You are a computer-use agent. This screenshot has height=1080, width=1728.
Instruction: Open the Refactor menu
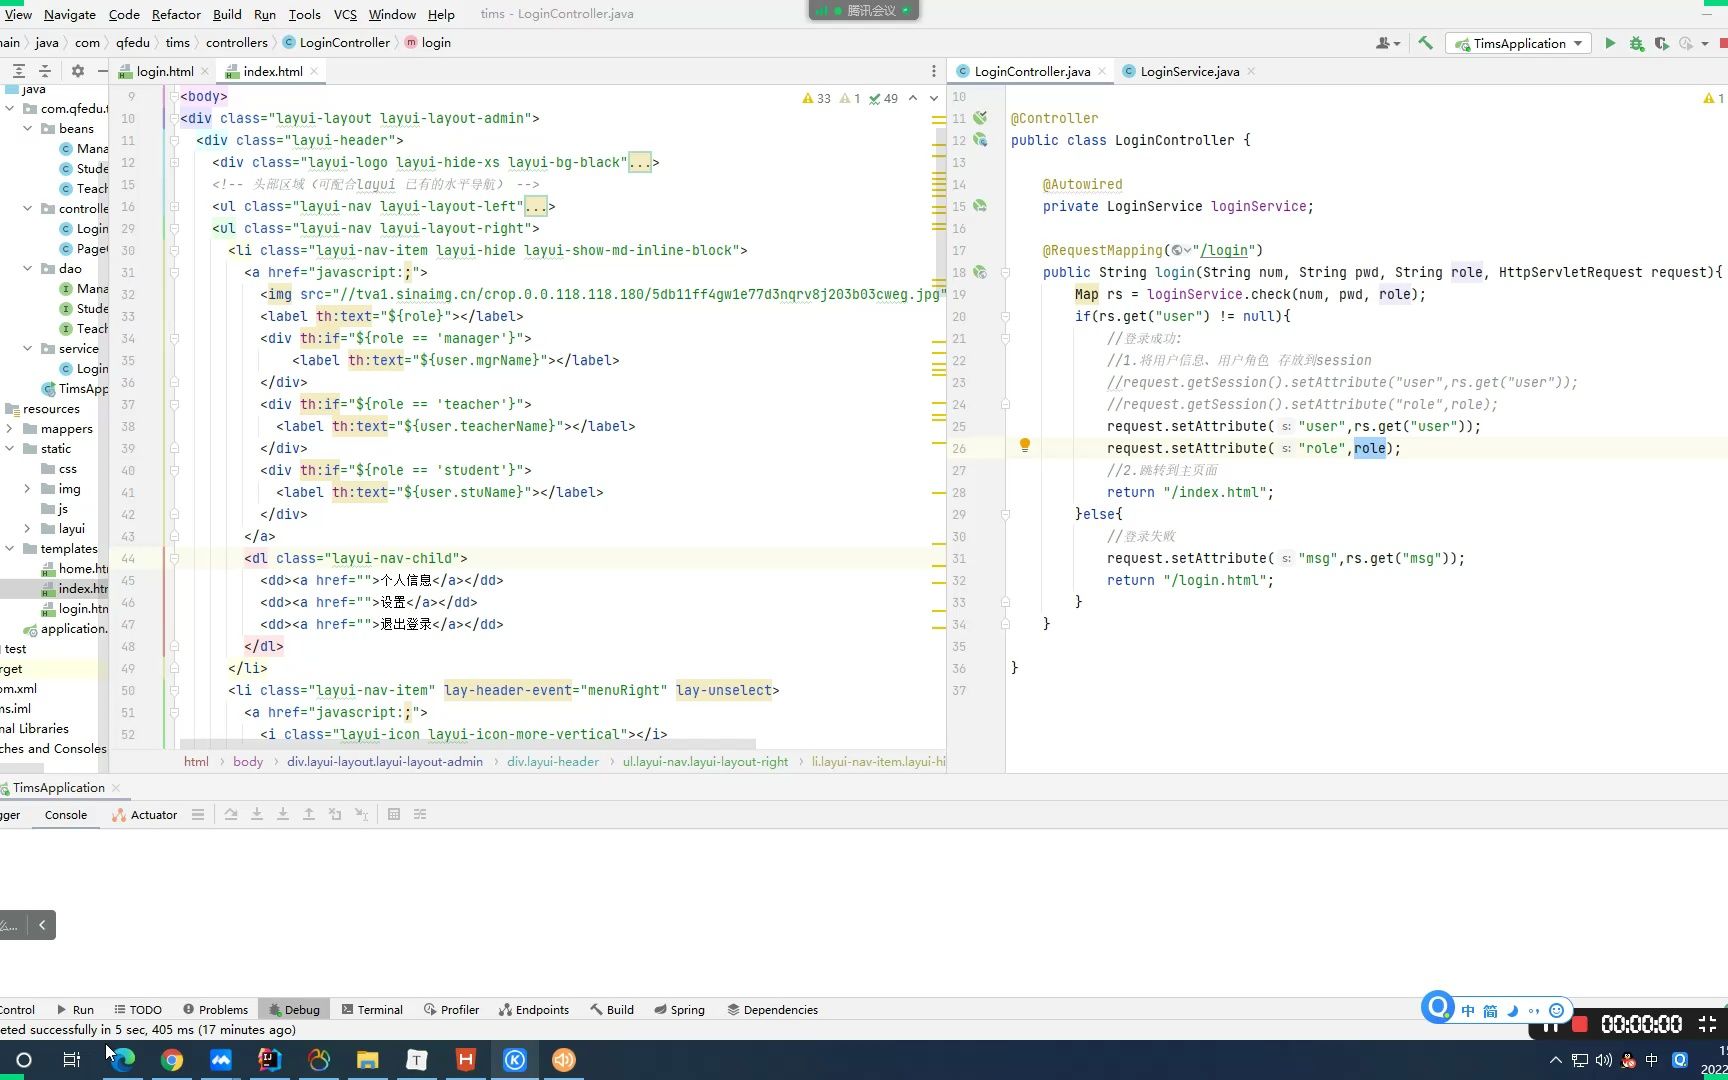coord(176,14)
